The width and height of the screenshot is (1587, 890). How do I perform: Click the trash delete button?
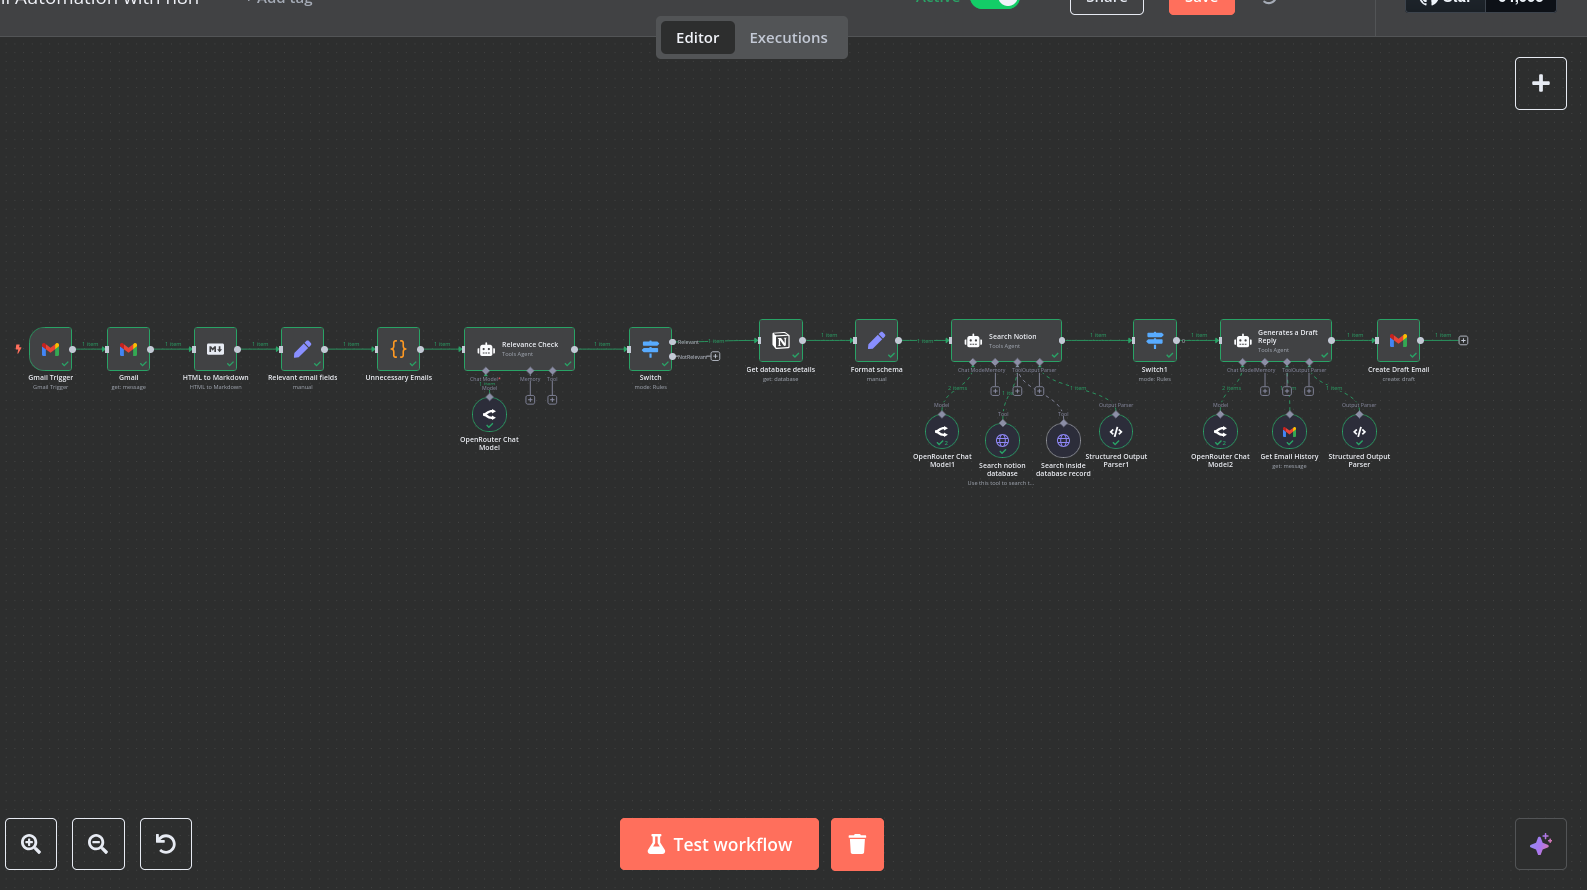(857, 844)
